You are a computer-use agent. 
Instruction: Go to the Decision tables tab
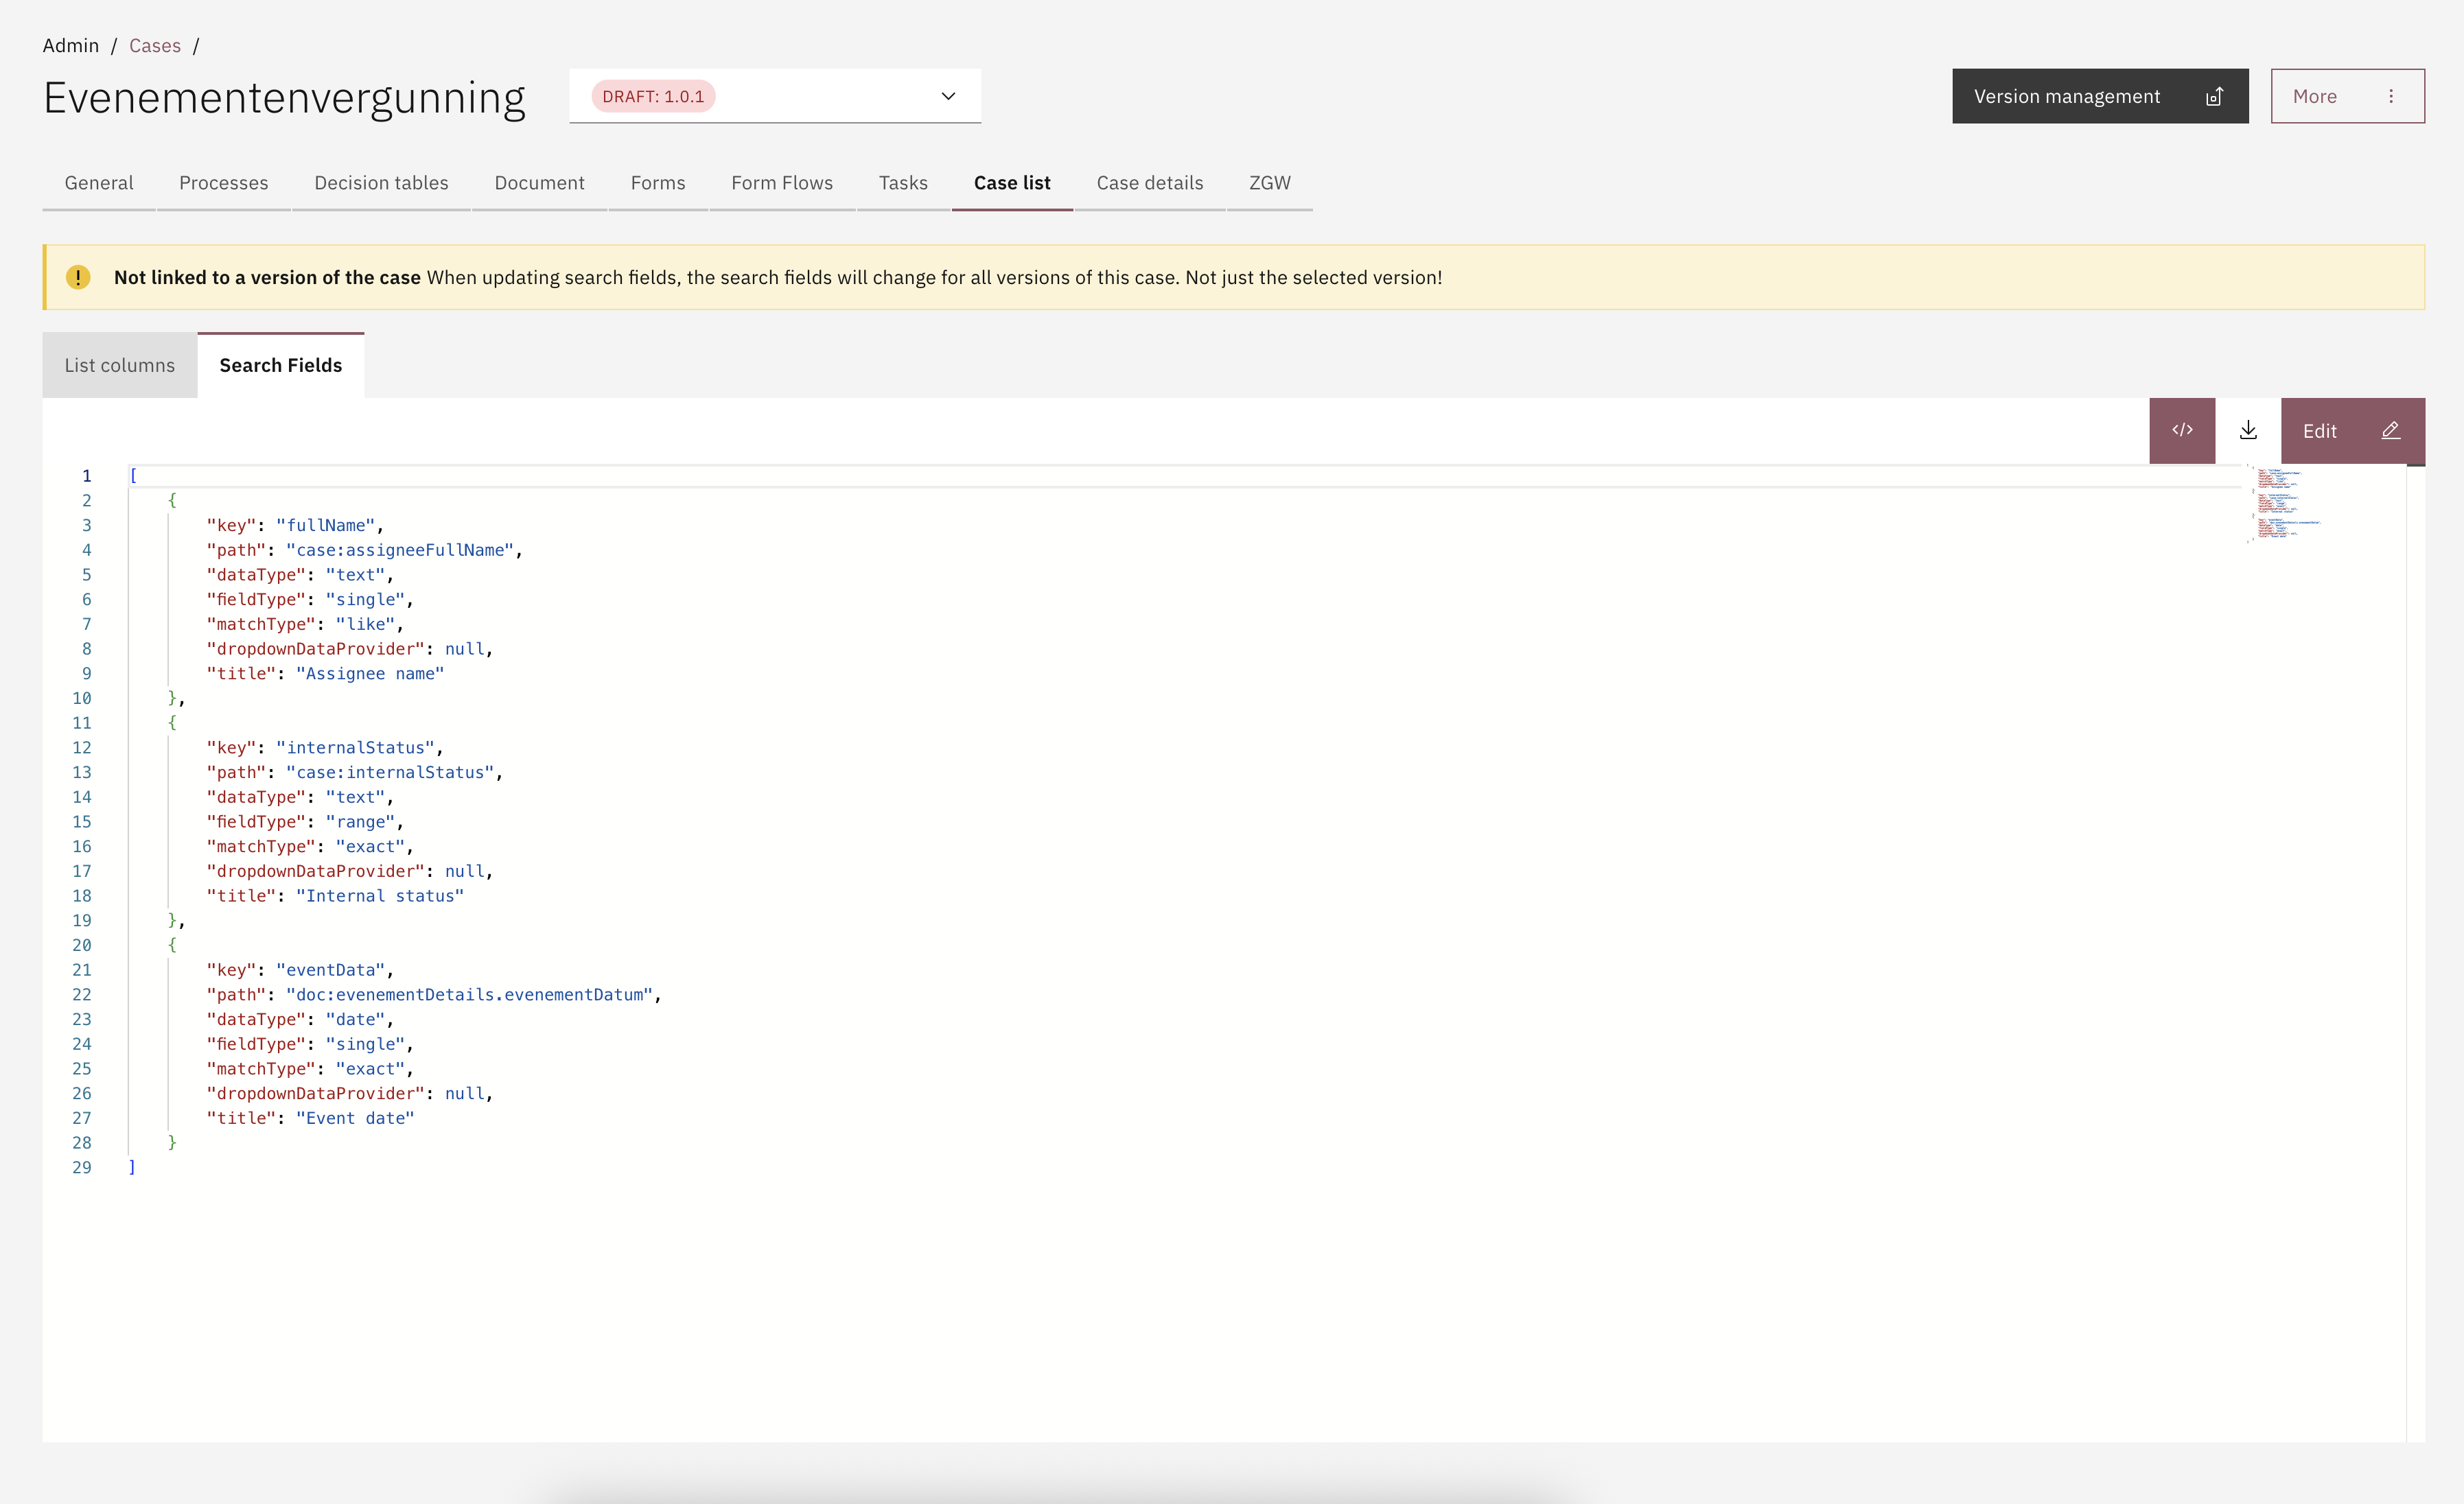[381, 183]
